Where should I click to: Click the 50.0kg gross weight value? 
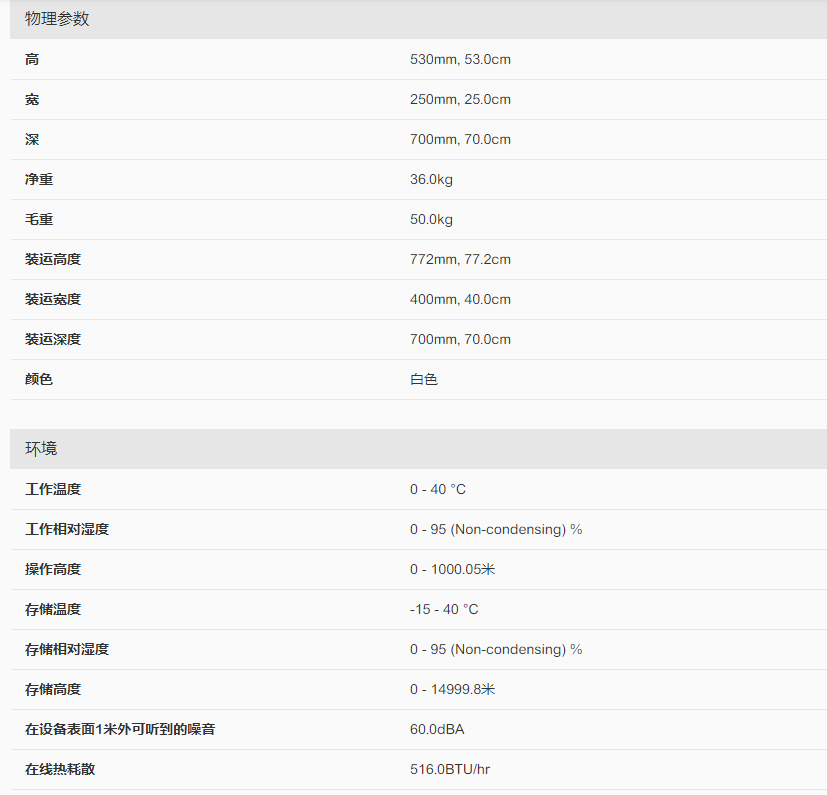pos(431,220)
